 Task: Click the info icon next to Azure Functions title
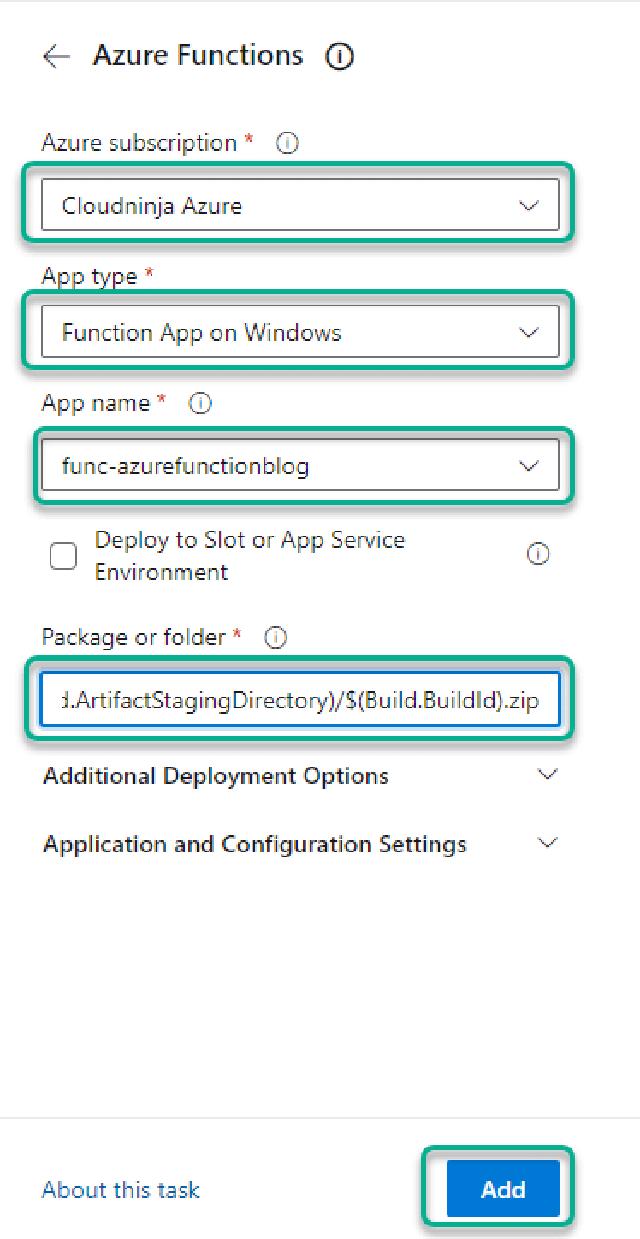tap(339, 57)
